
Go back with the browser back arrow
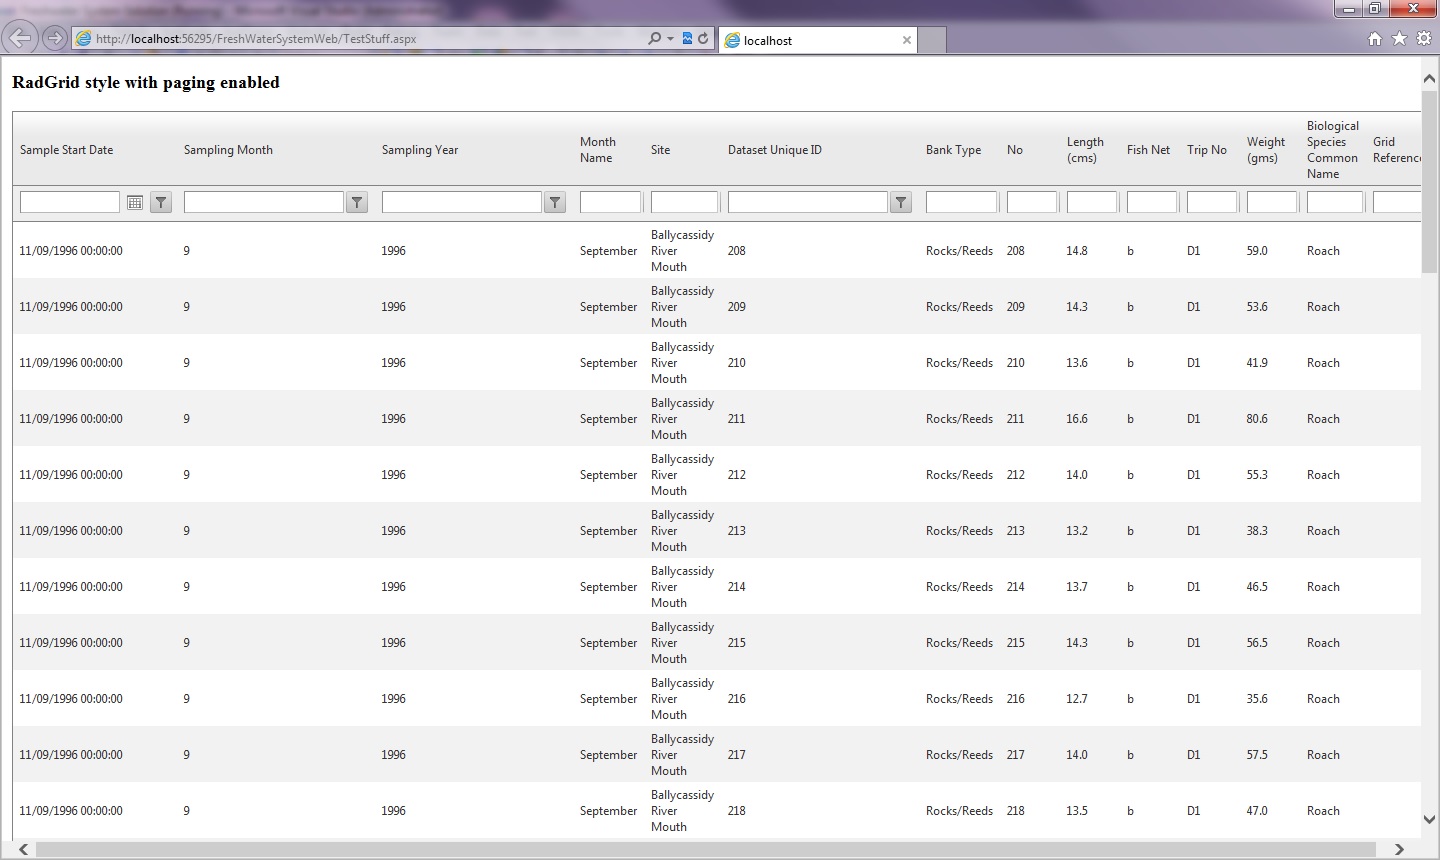[20, 38]
